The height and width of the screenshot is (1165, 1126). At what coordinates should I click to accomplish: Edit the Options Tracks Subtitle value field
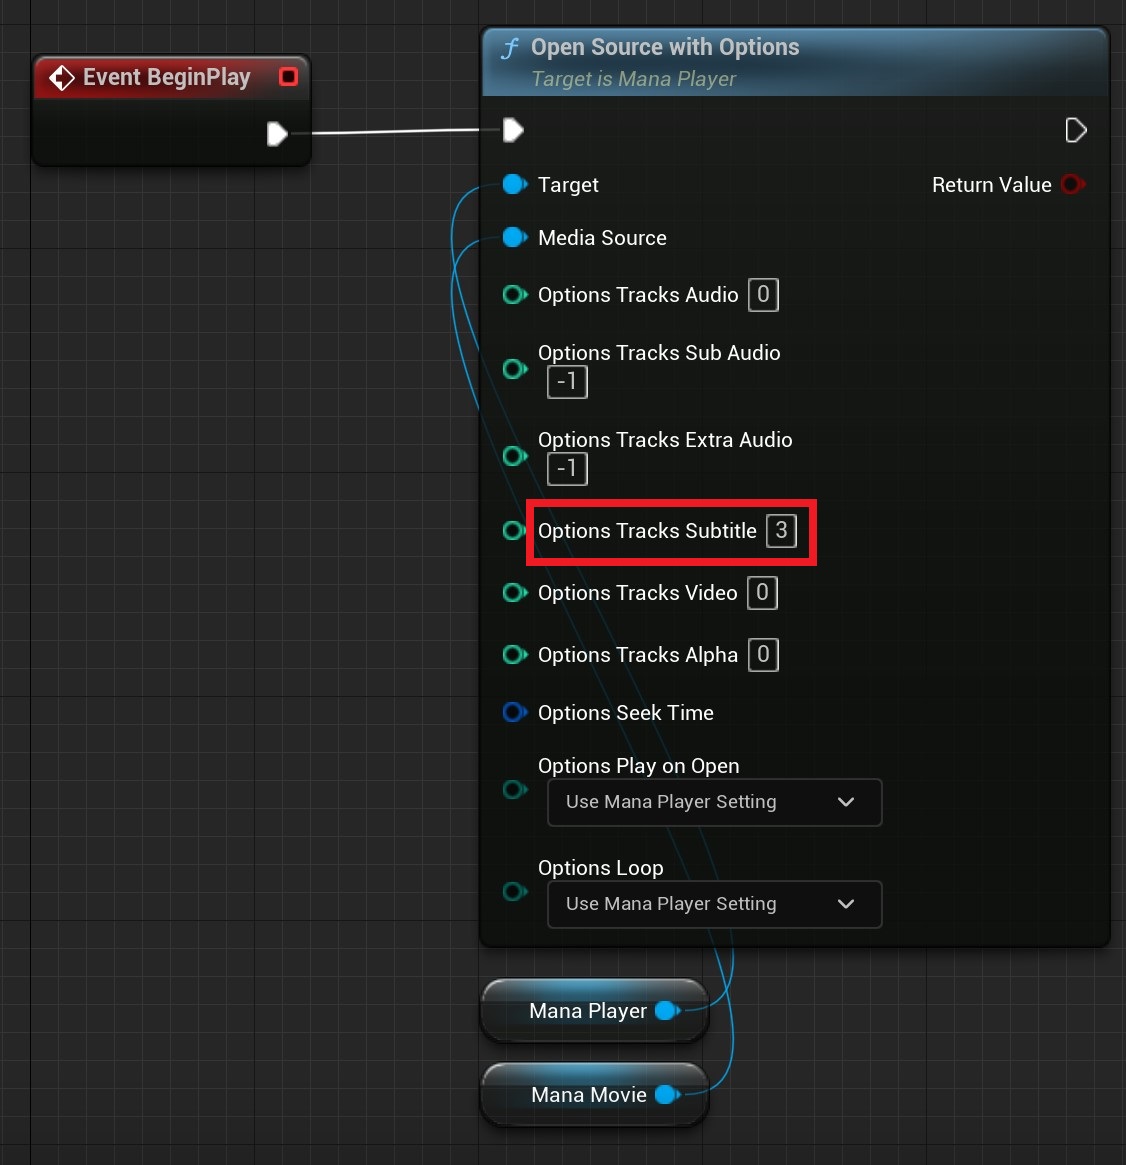click(x=781, y=530)
